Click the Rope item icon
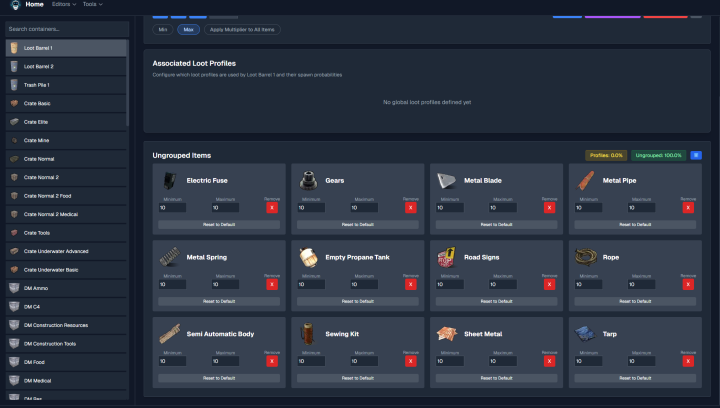 pyautogui.click(x=586, y=257)
